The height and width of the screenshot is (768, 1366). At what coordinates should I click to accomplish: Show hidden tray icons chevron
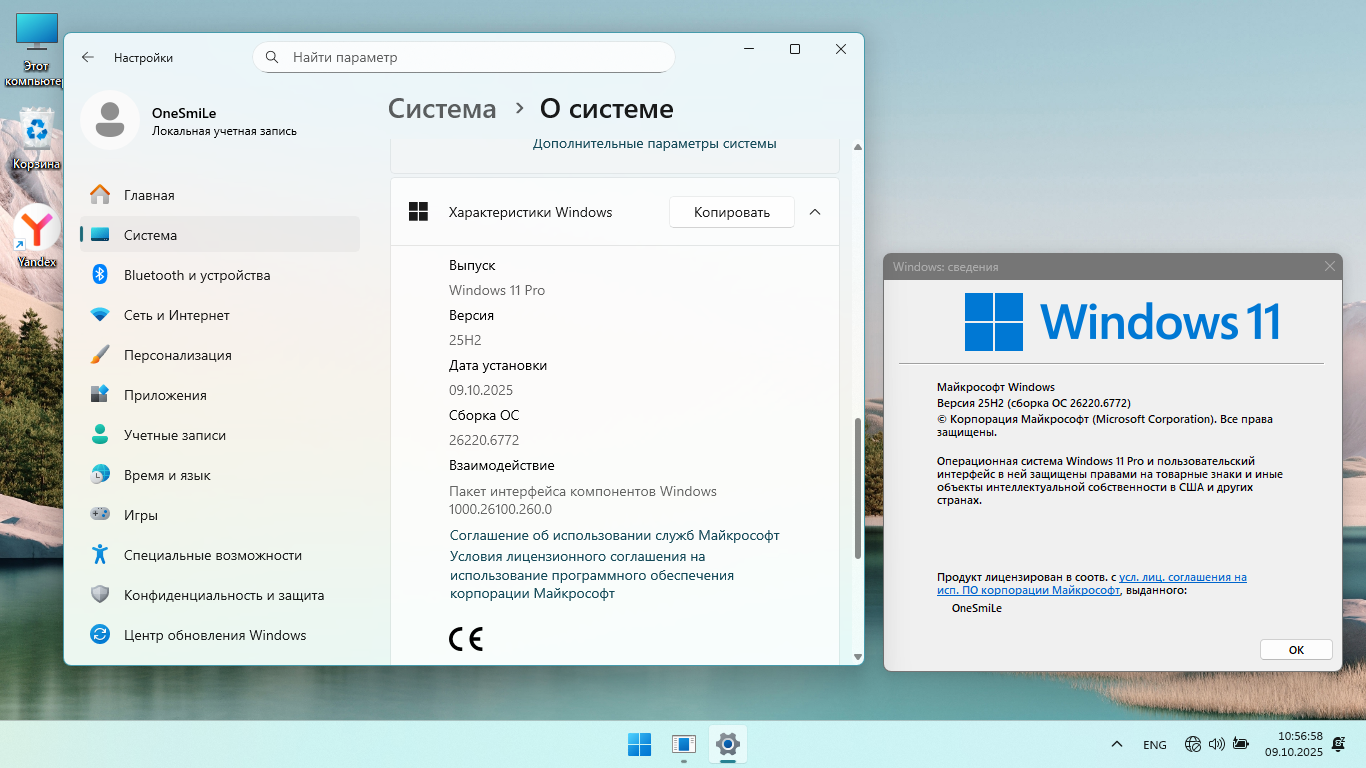click(1116, 745)
